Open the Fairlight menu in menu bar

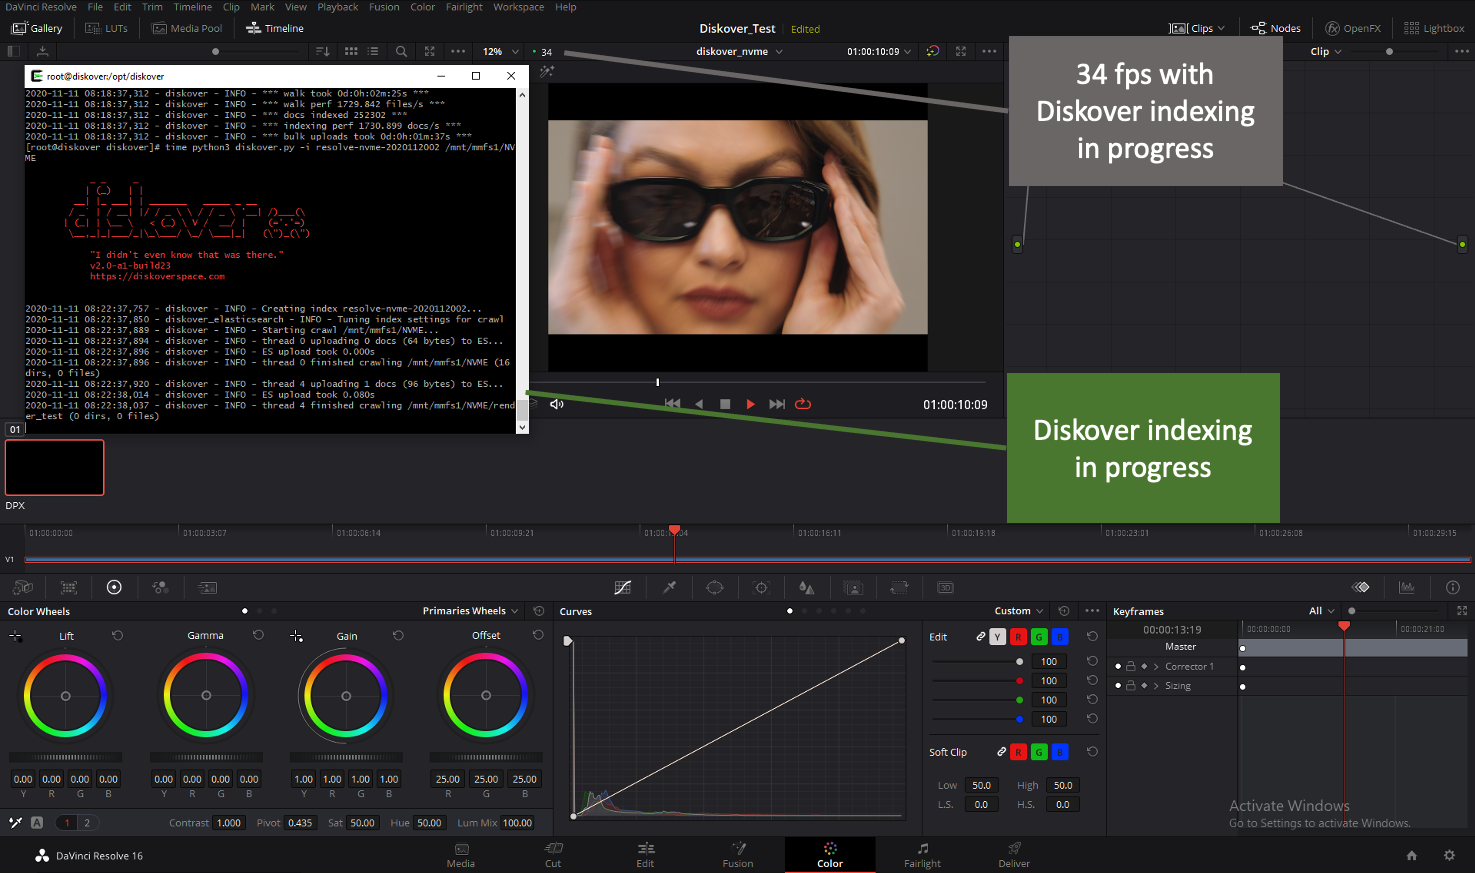click(464, 7)
